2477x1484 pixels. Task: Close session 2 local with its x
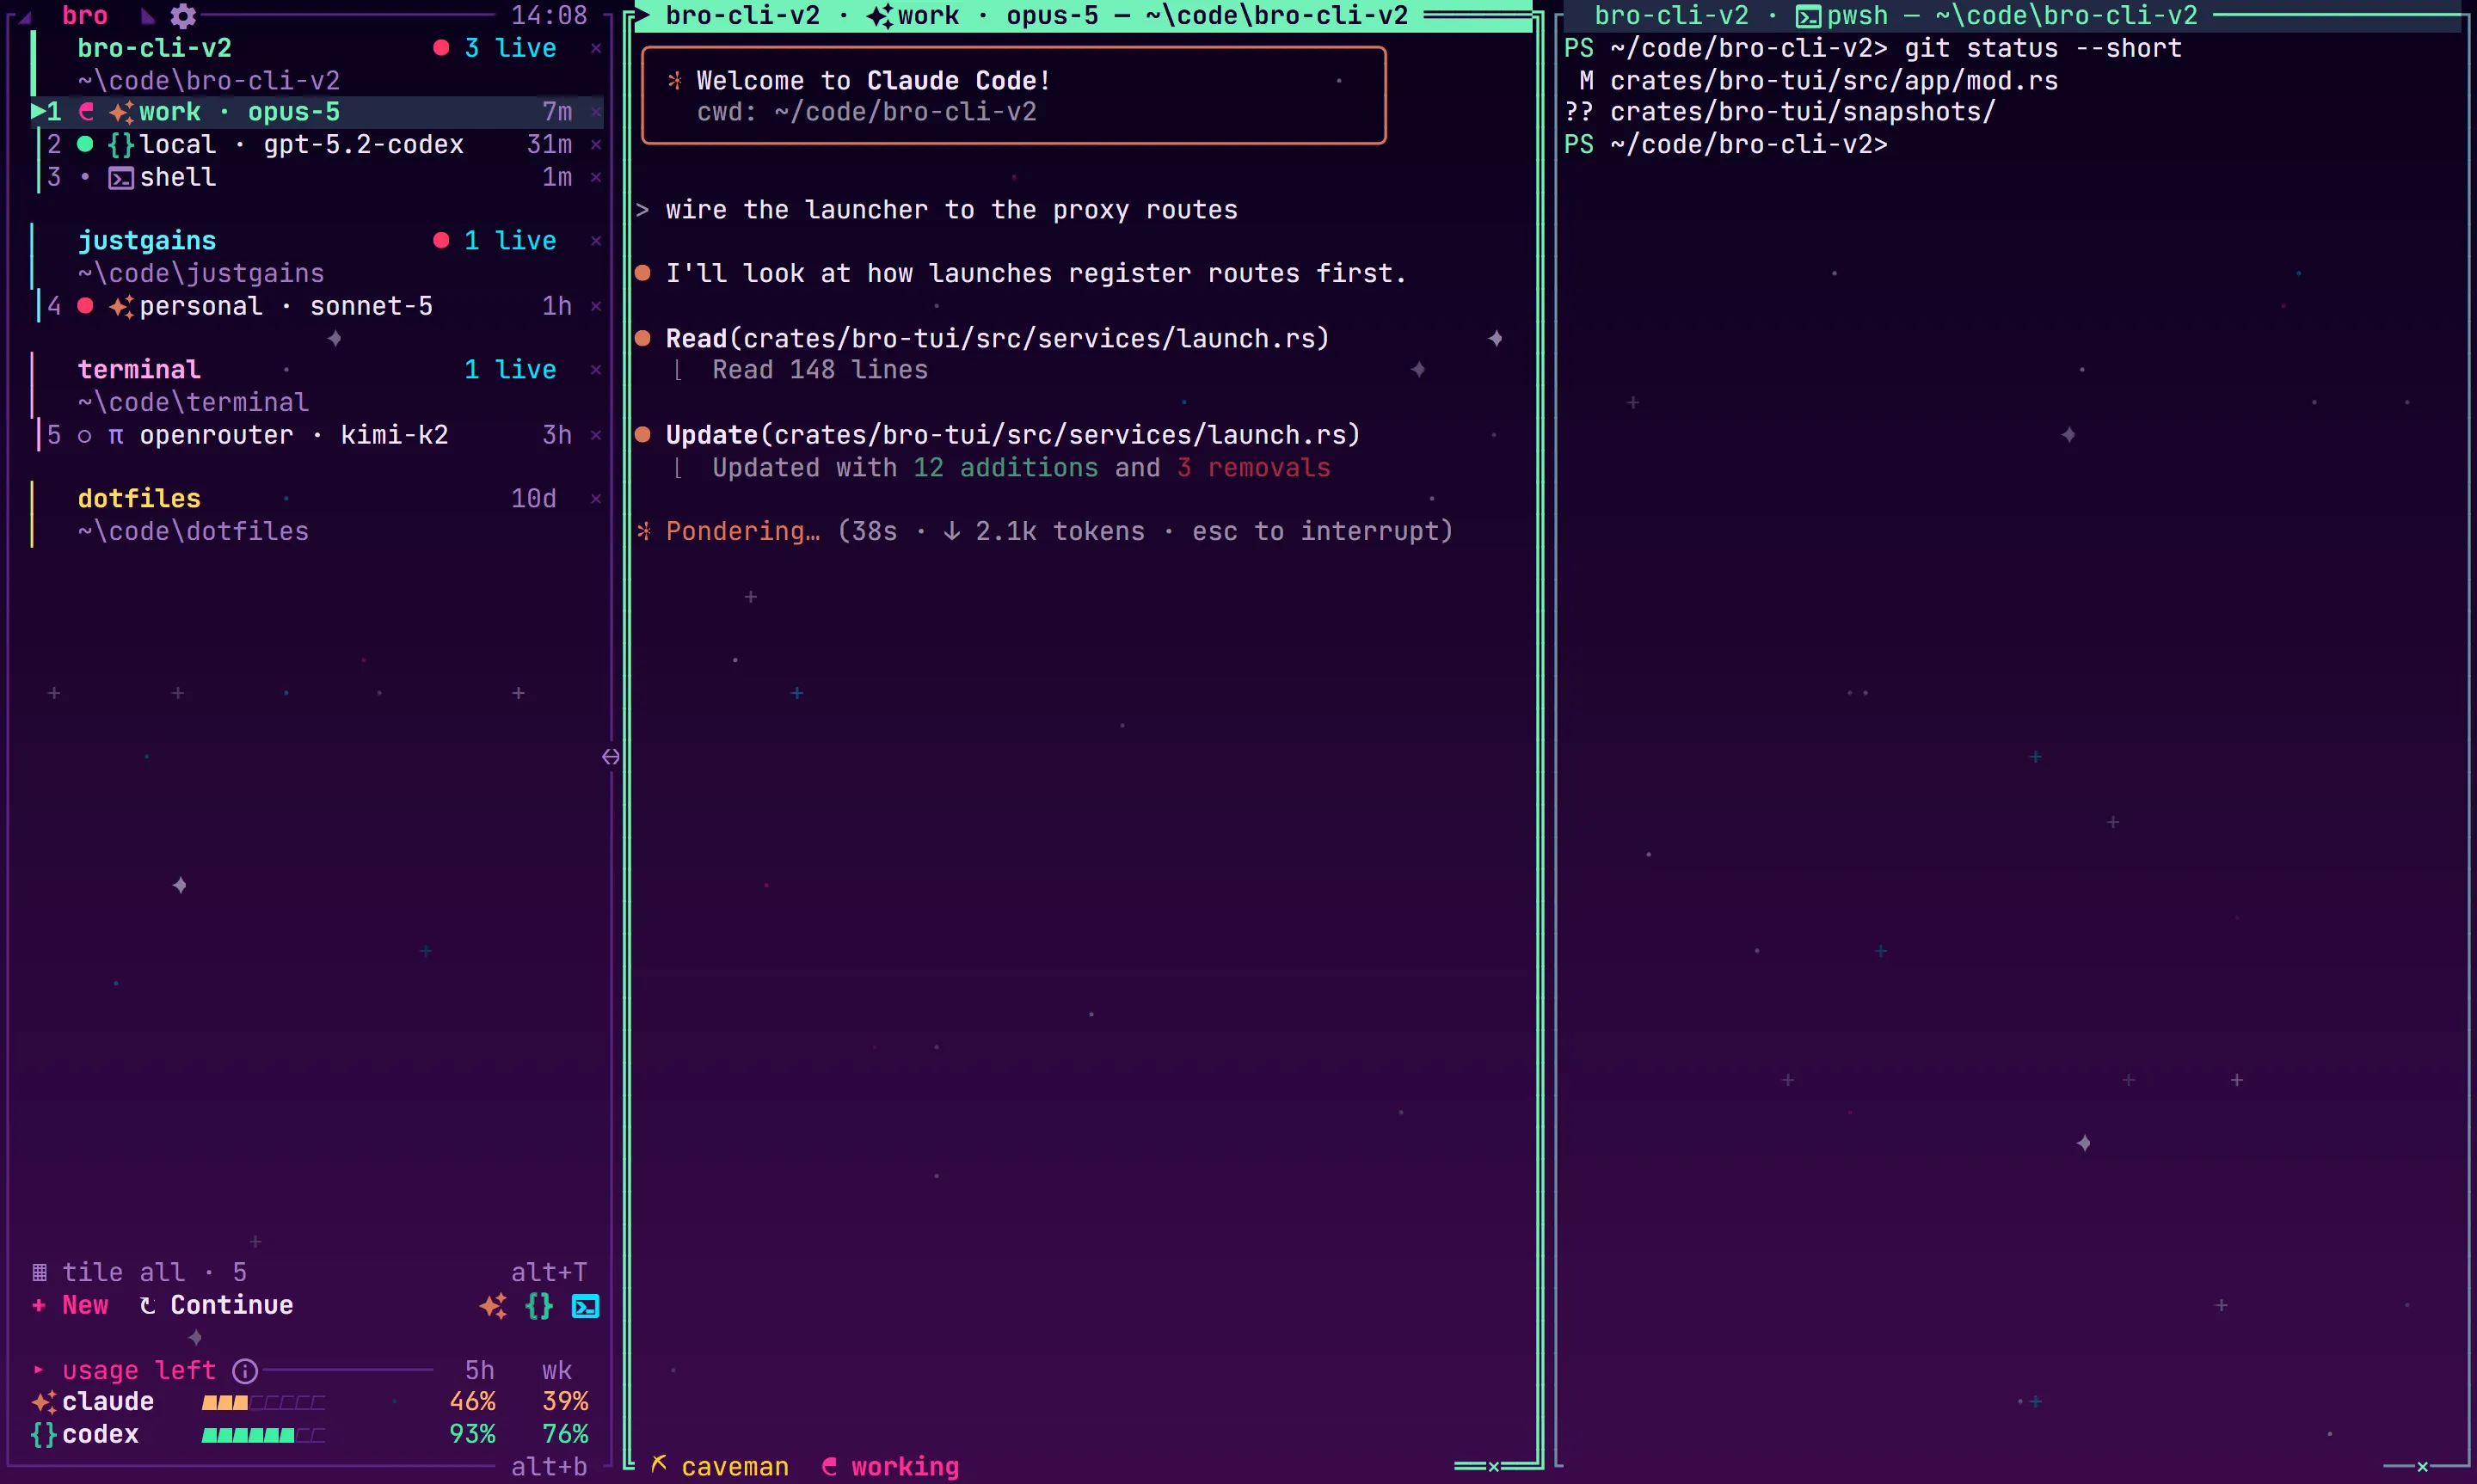tap(596, 145)
